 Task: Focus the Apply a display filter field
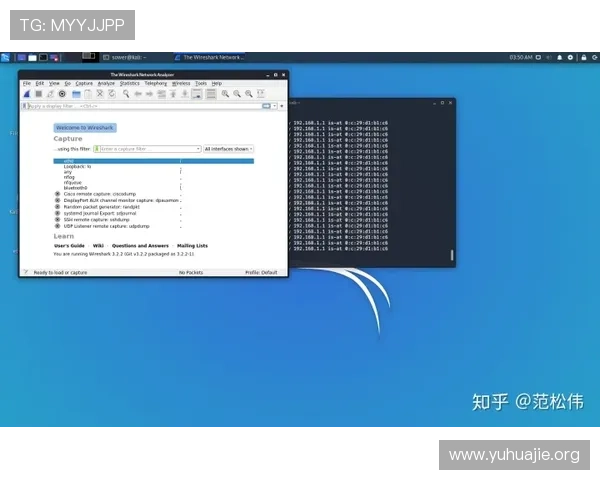point(144,106)
